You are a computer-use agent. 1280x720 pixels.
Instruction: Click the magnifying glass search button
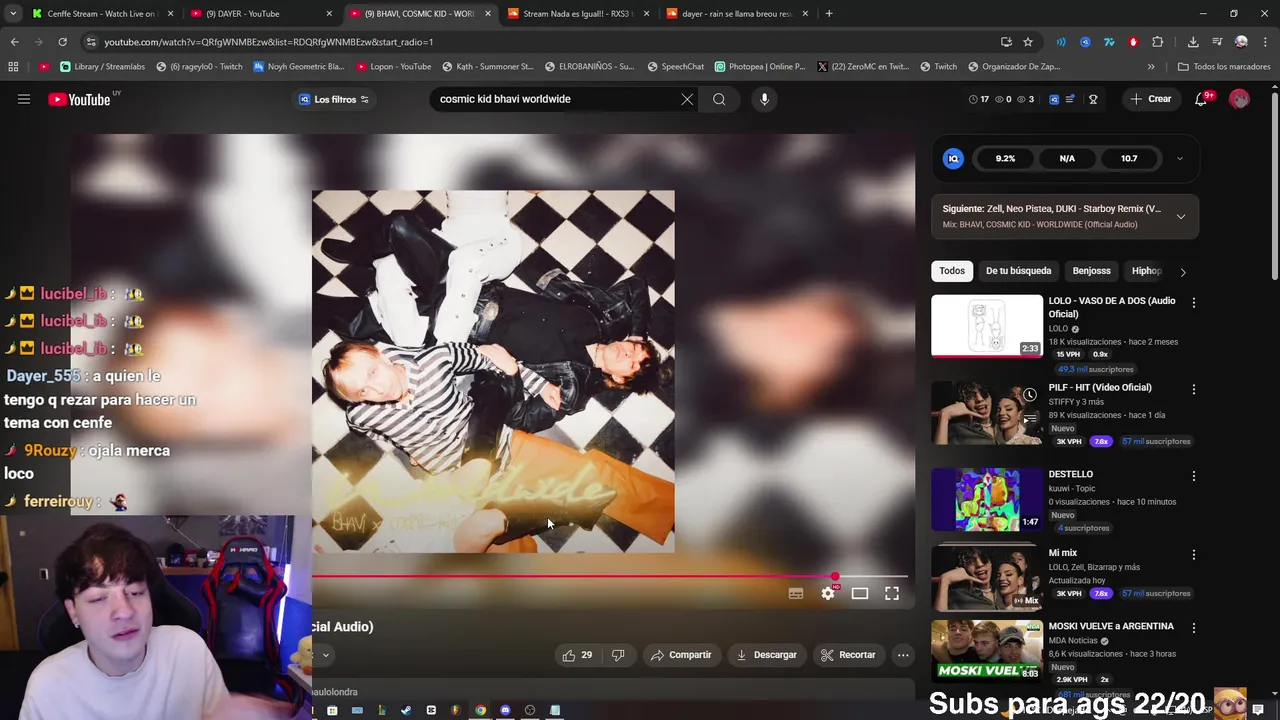point(719,99)
